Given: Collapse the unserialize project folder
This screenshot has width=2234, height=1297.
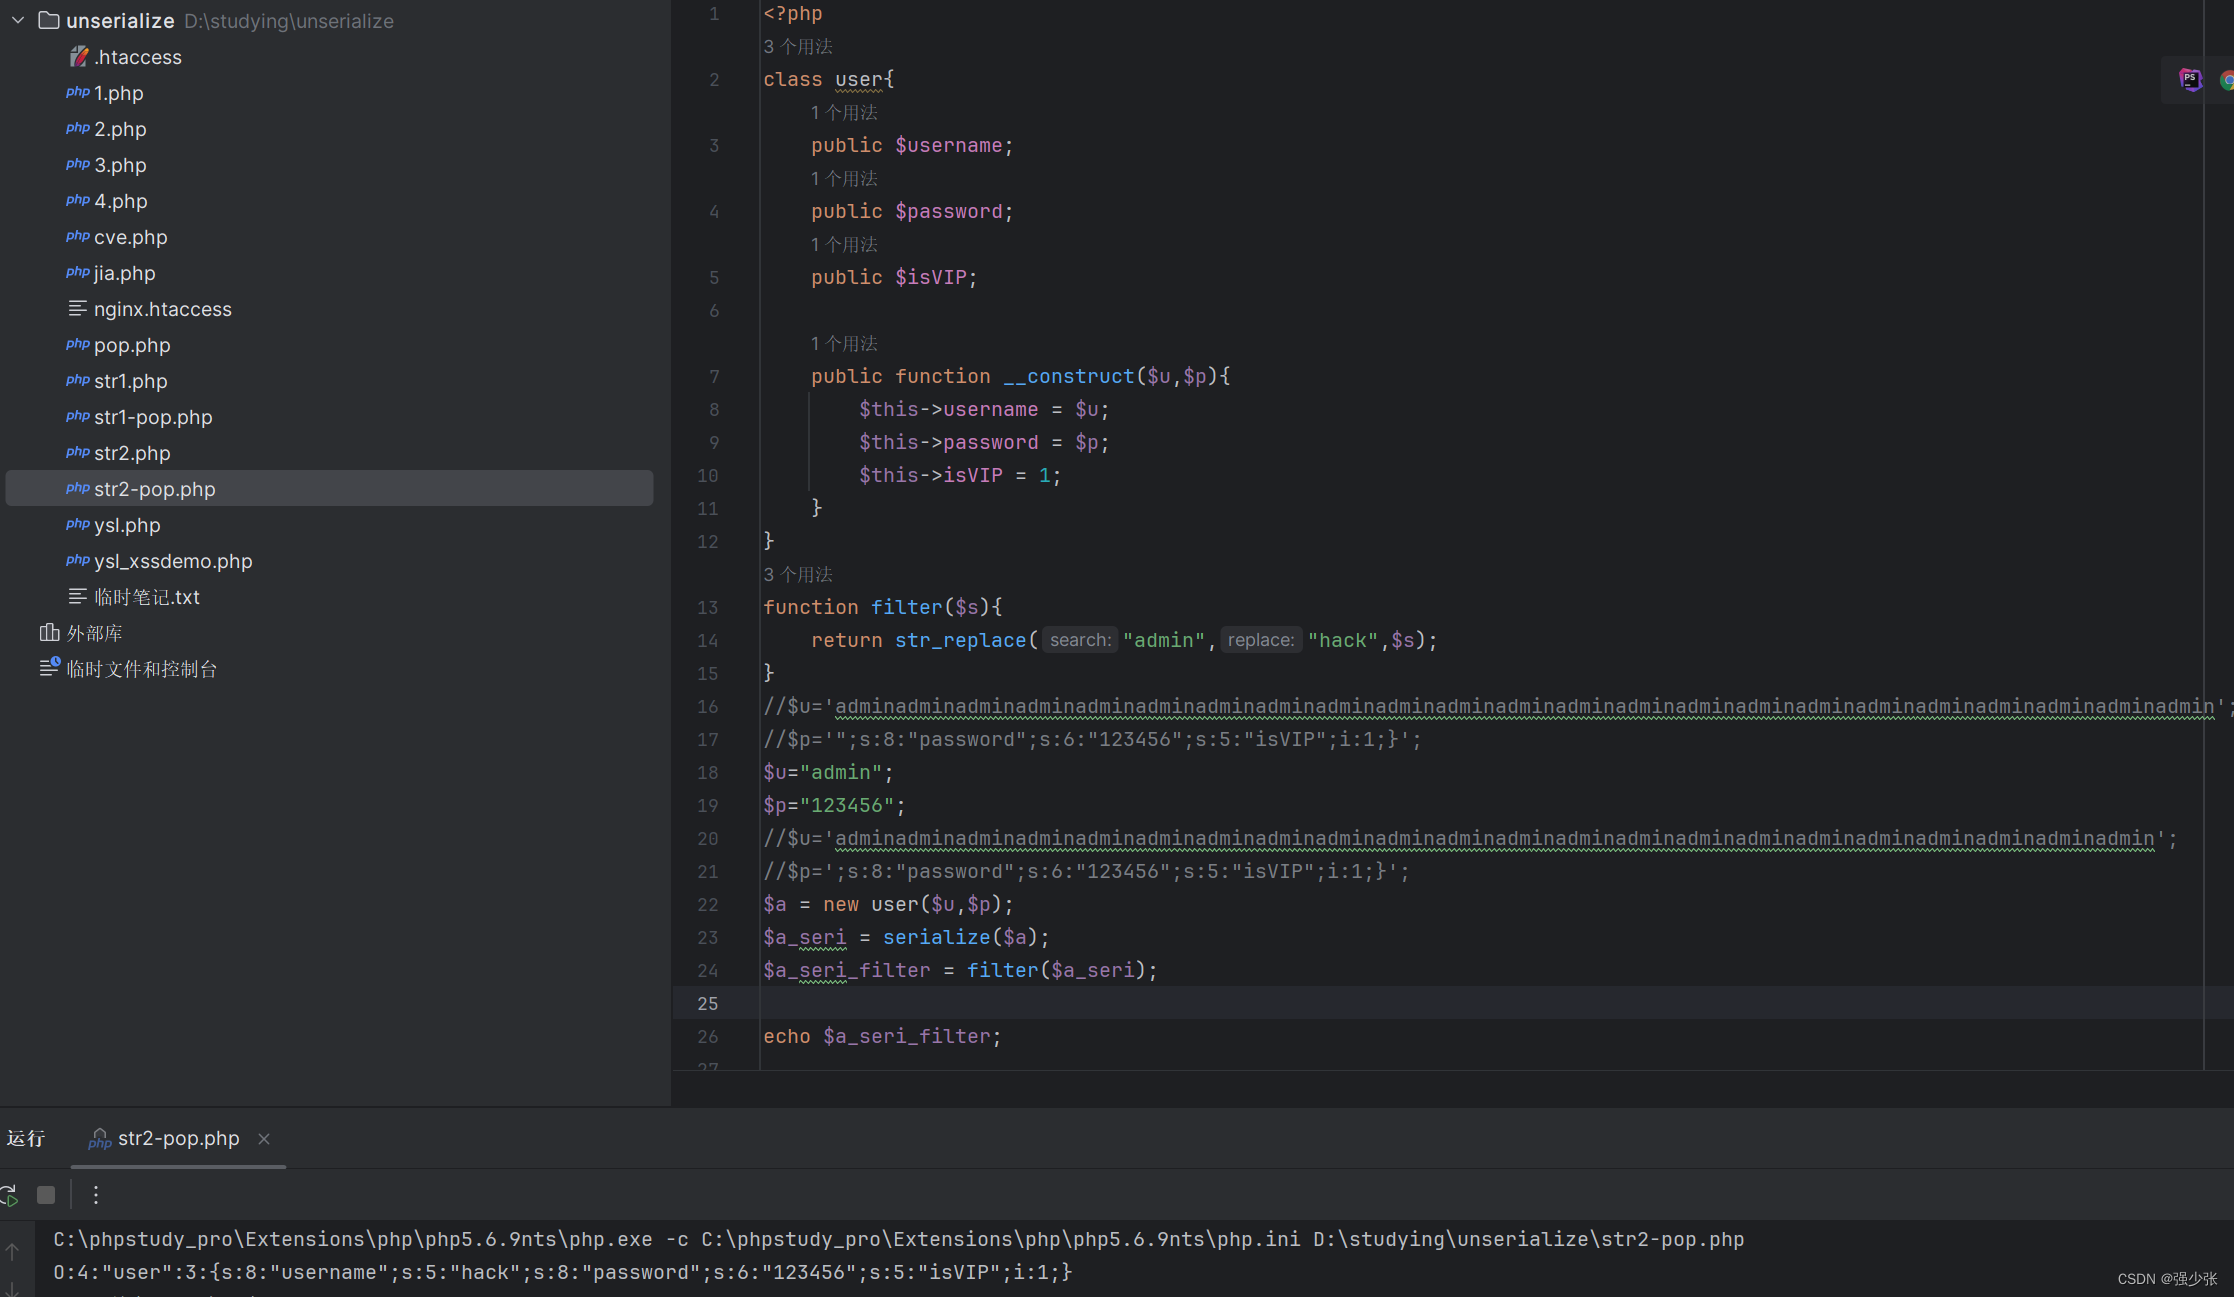Looking at the screenshot, I should pos(18,20).
